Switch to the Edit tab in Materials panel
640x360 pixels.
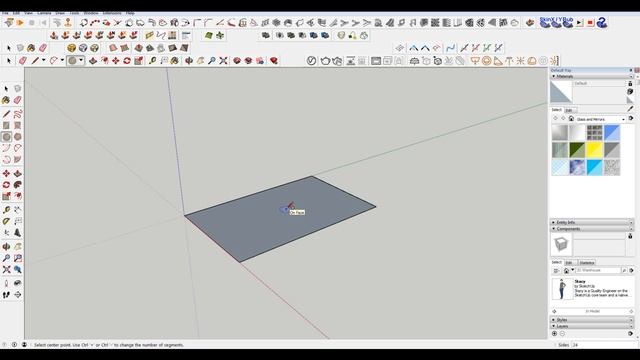click(x=569, y=110)
